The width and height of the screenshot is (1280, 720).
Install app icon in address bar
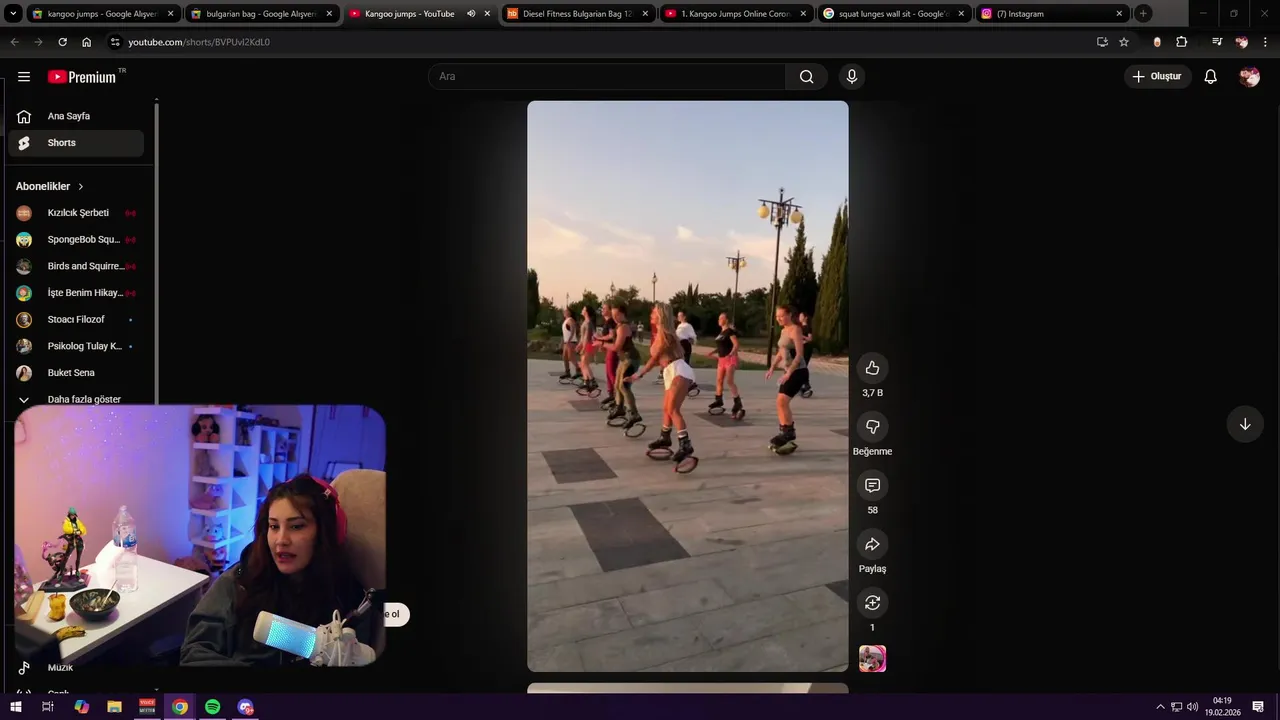click(x=1102, y=42)
